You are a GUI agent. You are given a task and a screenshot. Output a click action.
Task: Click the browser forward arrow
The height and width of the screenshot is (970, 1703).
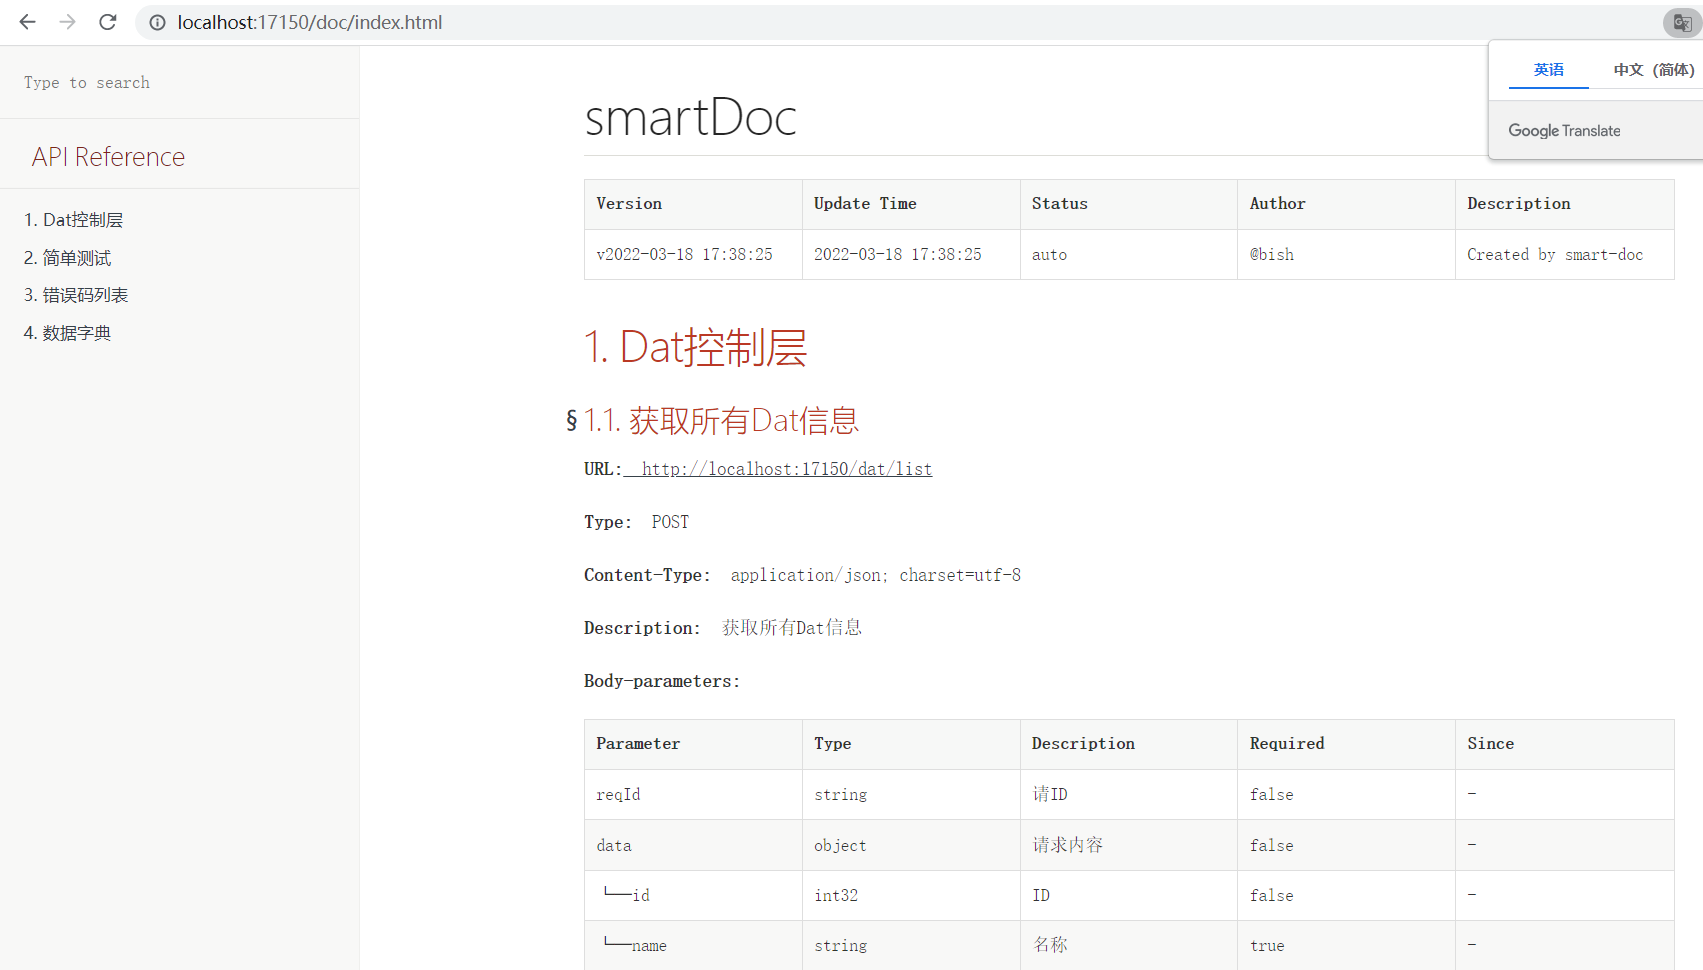point(67,22)
